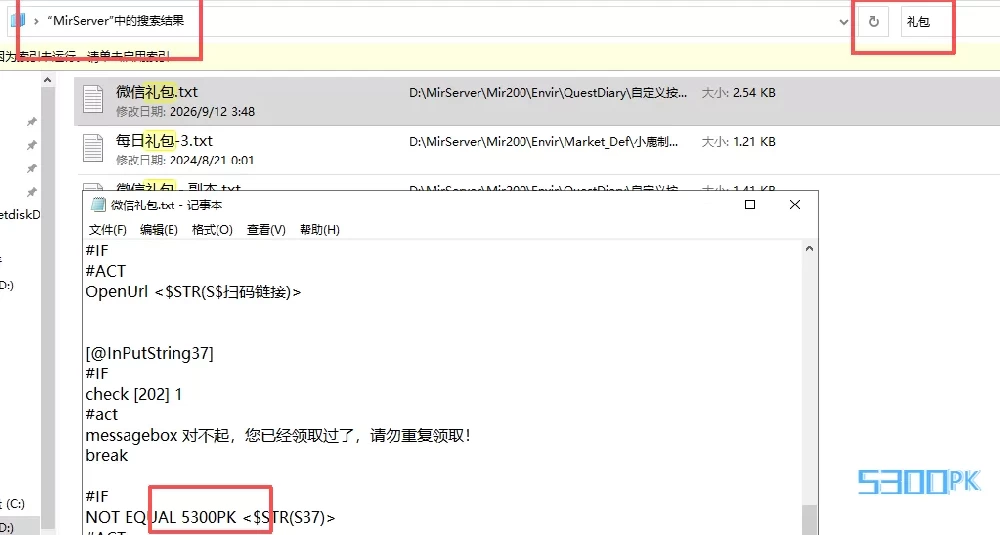The height and width of the screenshot is (535, 1000).
Task: Click the 大小: 1.21 KB size text
Action: (739, 142)
